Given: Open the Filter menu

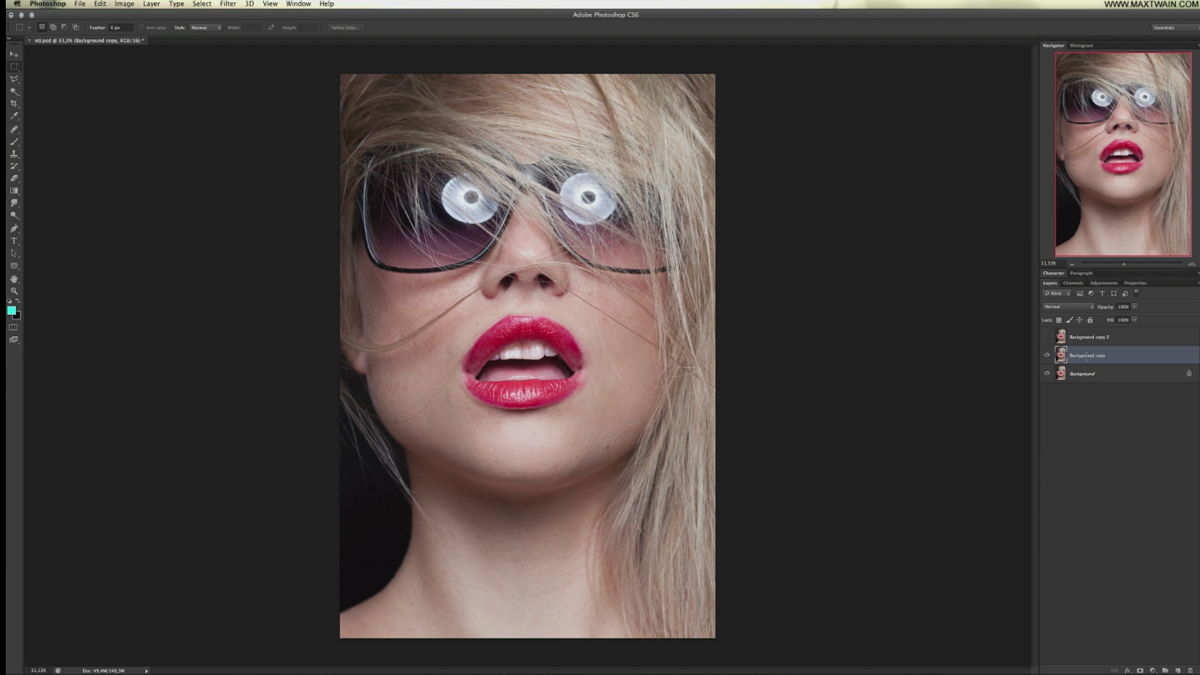Looking at the screenshot, I should (x=228, y=4).
